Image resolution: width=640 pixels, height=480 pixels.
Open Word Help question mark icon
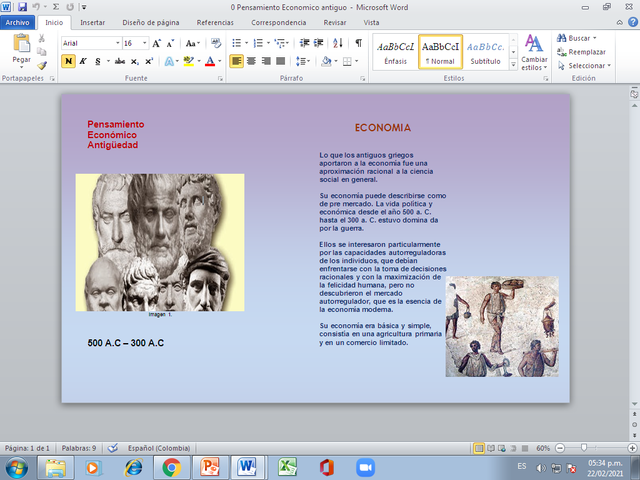[633, 22]
